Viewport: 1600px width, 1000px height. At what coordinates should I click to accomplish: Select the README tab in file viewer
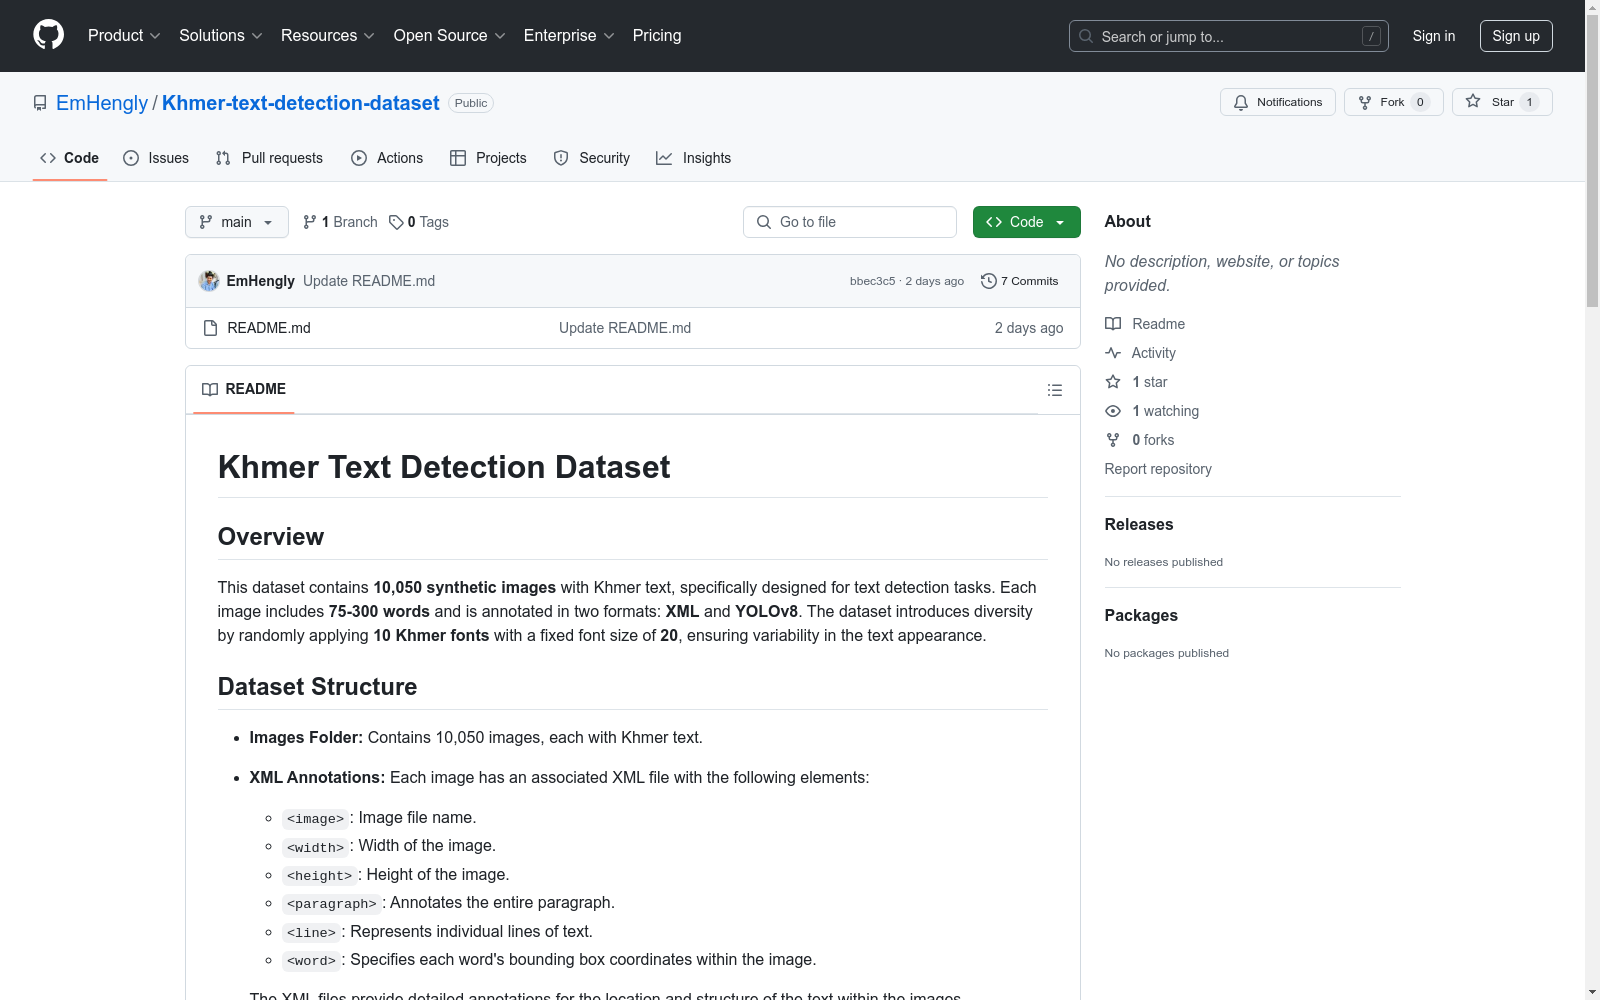click(244, 389)
